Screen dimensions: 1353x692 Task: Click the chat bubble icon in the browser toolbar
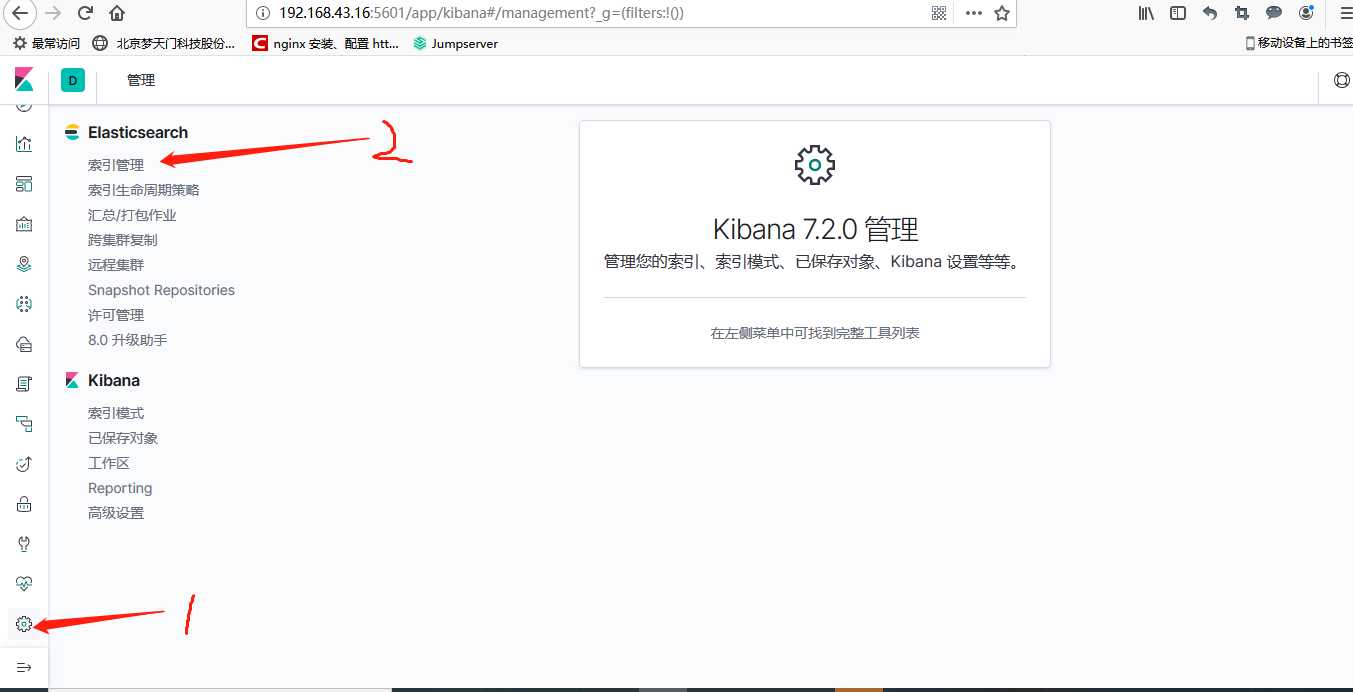coord(1274,13)
